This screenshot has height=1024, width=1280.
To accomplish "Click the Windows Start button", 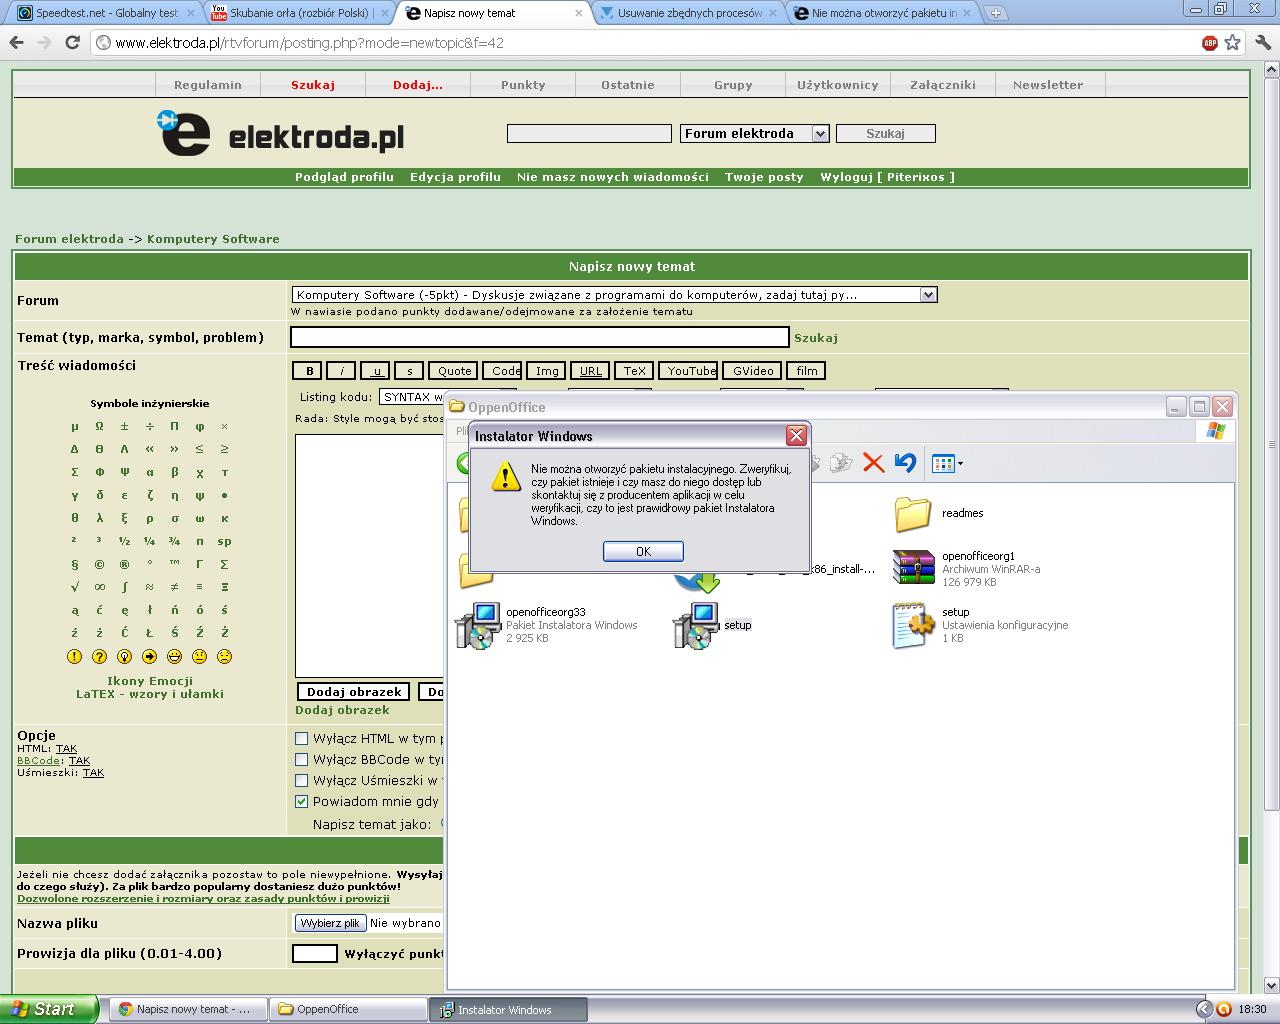I will pyautogui.click(x=49, y=1009).
